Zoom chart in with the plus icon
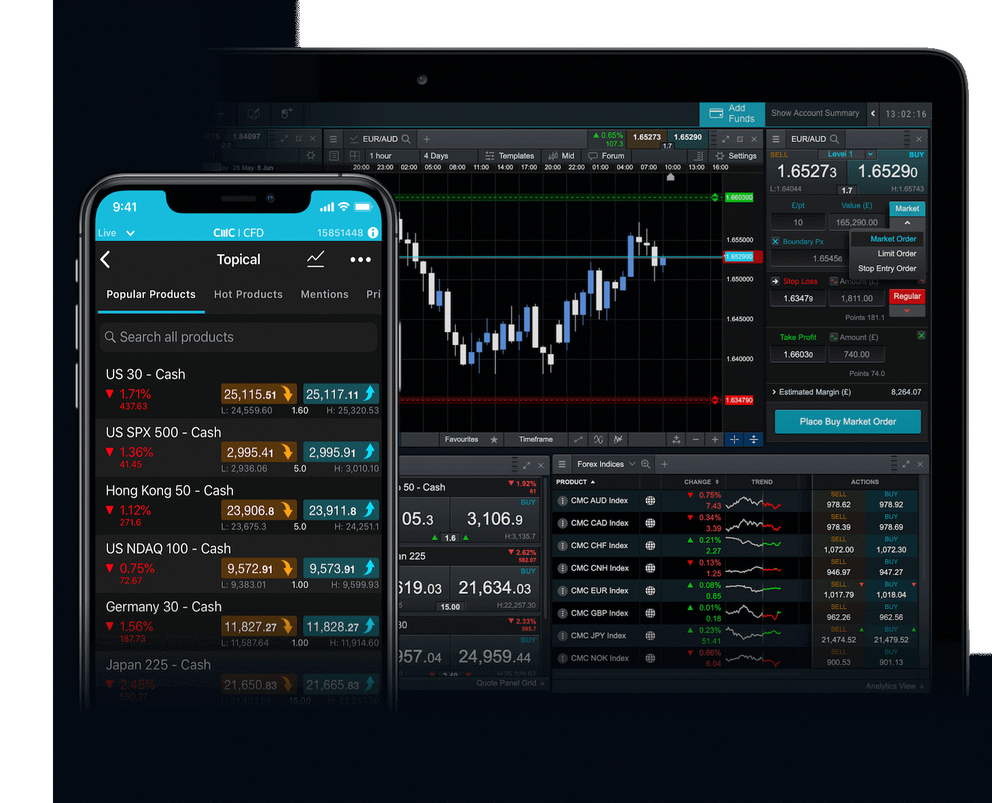Screen dimensions: 992x803 [x=715, y=439]
